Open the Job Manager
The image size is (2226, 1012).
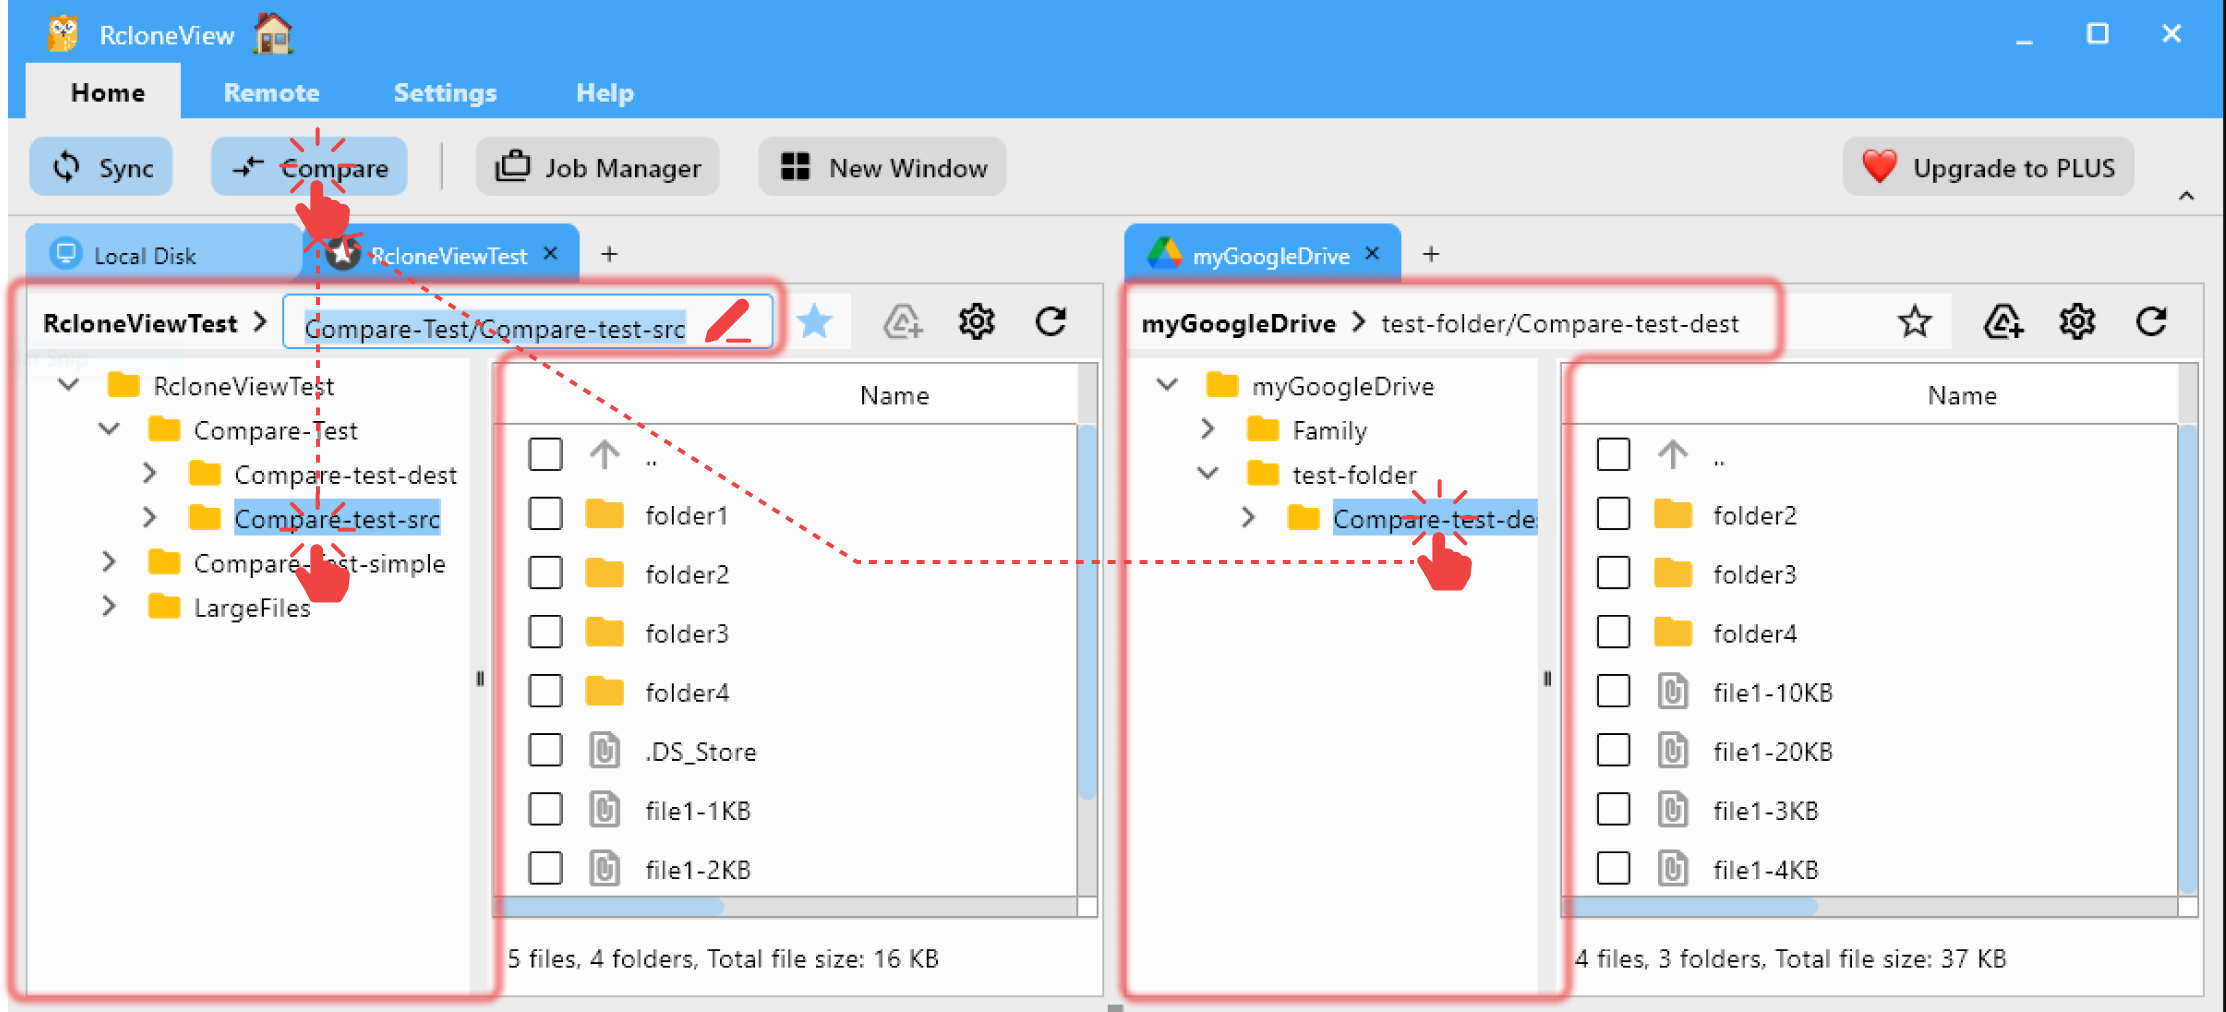(597, 167)
